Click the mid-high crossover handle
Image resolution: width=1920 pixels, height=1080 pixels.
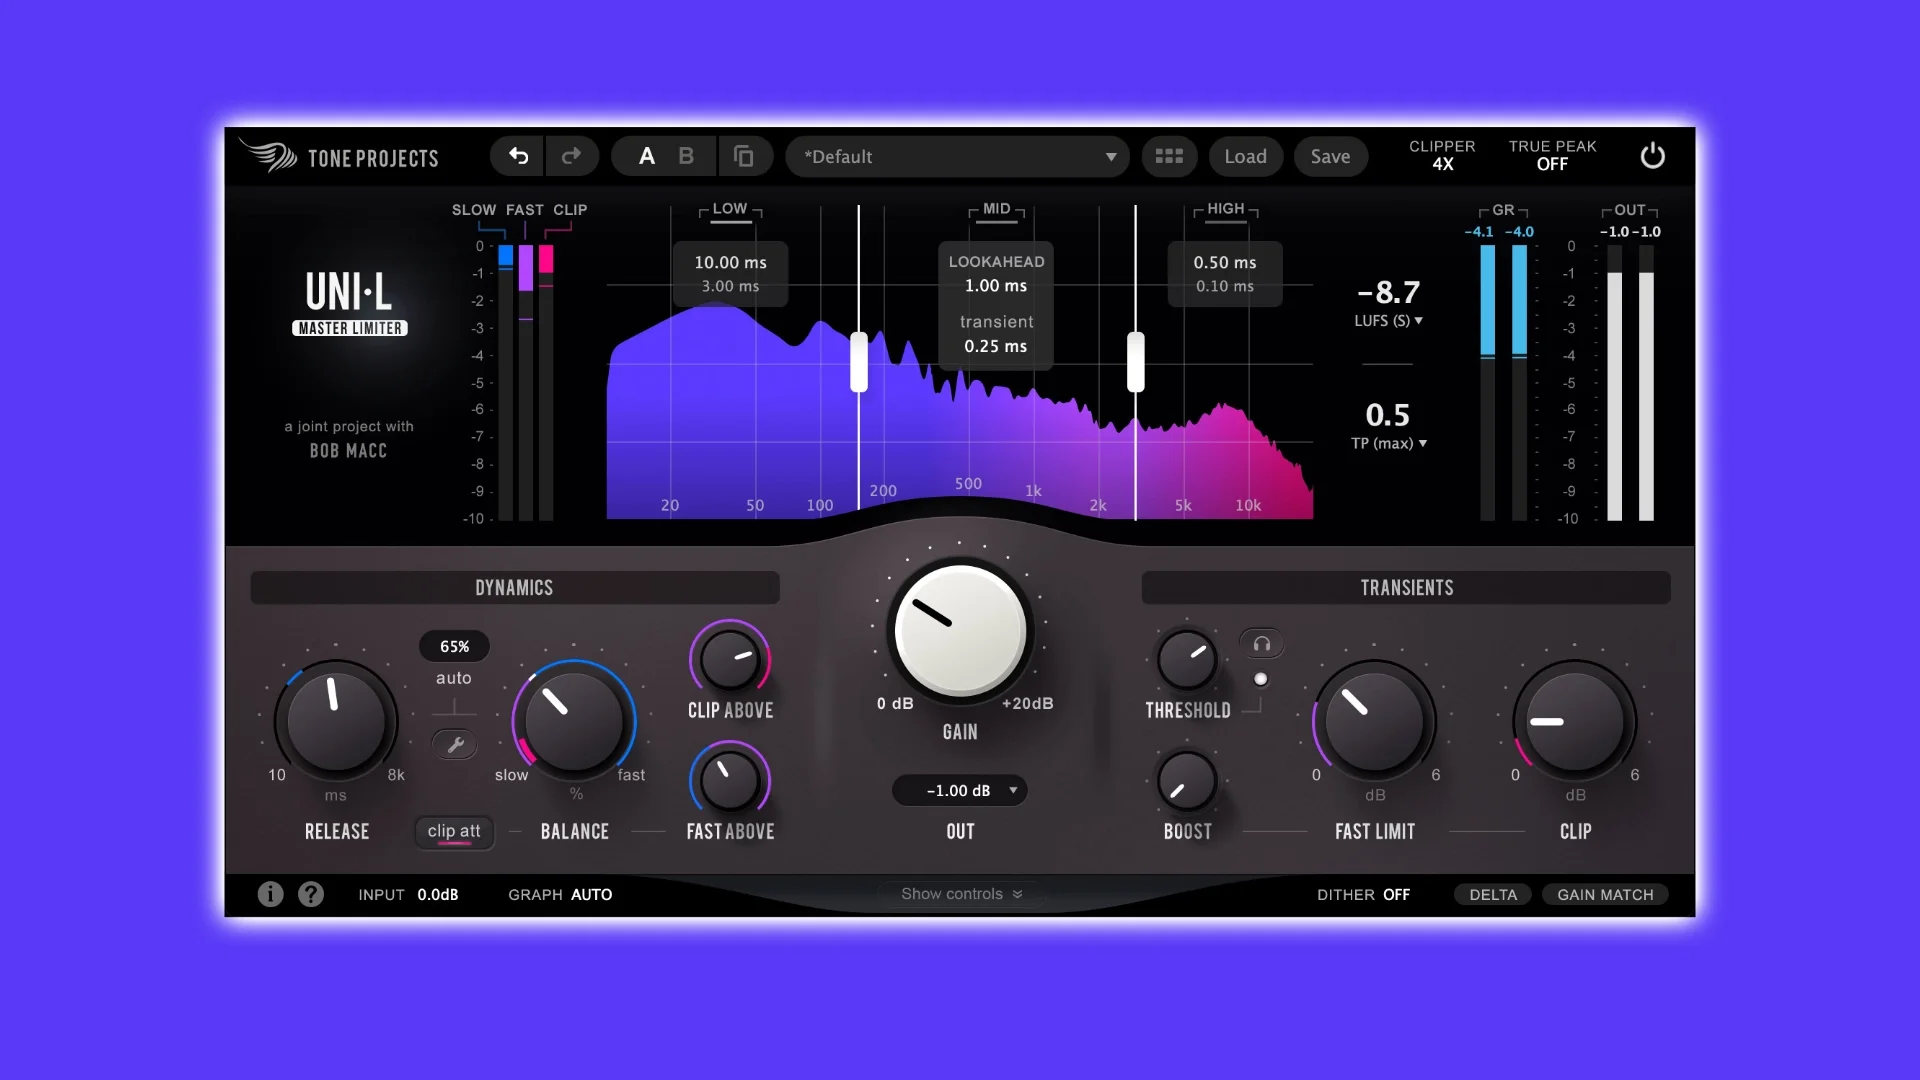click(1136, 362)
